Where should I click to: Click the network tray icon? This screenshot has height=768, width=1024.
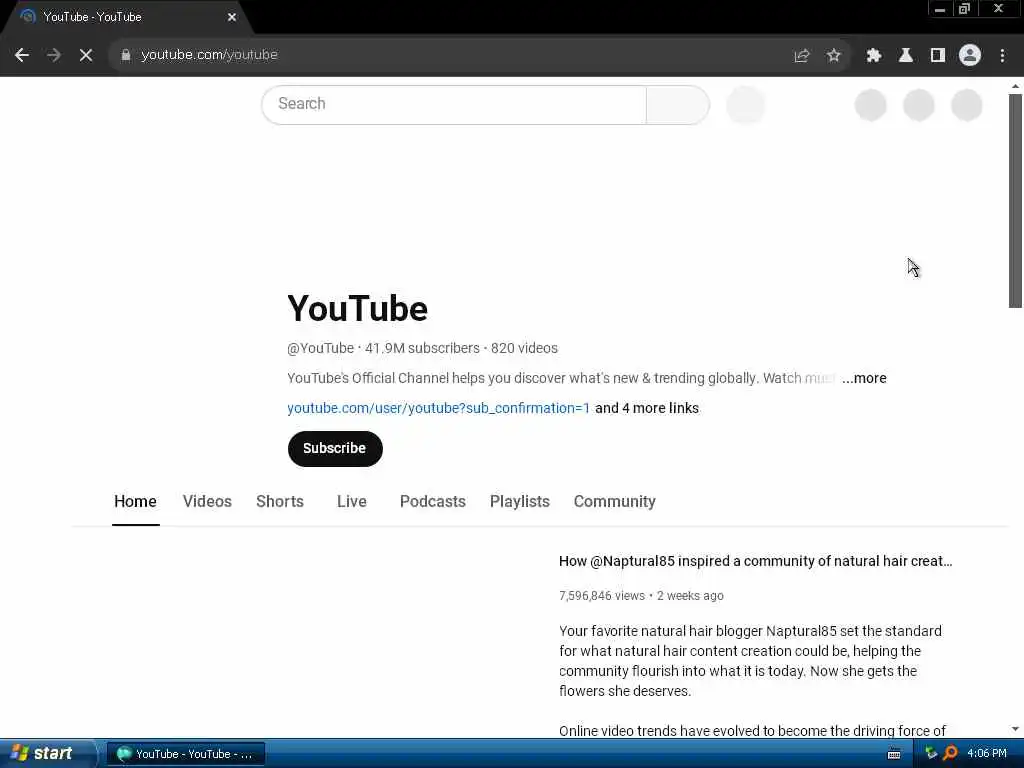coord(931,754)
